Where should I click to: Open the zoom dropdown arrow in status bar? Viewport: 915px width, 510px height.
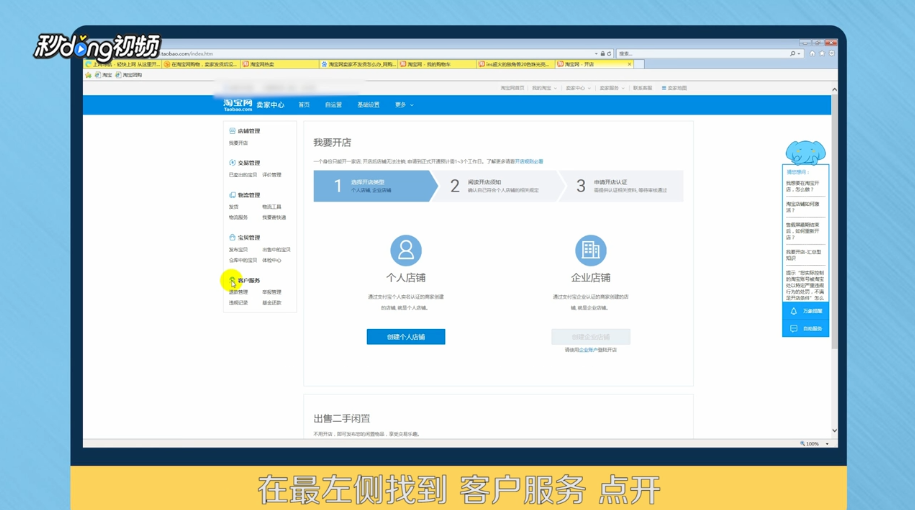pos(827,444)
